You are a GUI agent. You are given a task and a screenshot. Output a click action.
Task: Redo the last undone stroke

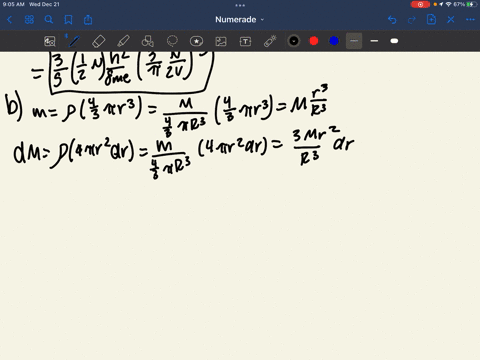point(412,20)
